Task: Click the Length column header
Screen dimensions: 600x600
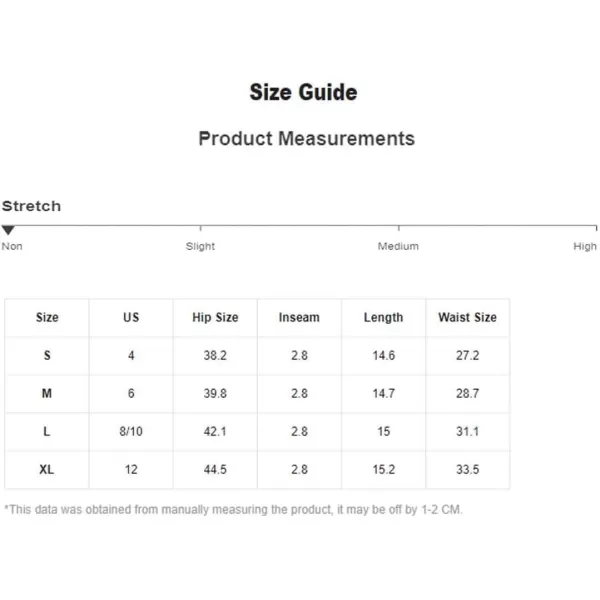Action: point(383,317)
